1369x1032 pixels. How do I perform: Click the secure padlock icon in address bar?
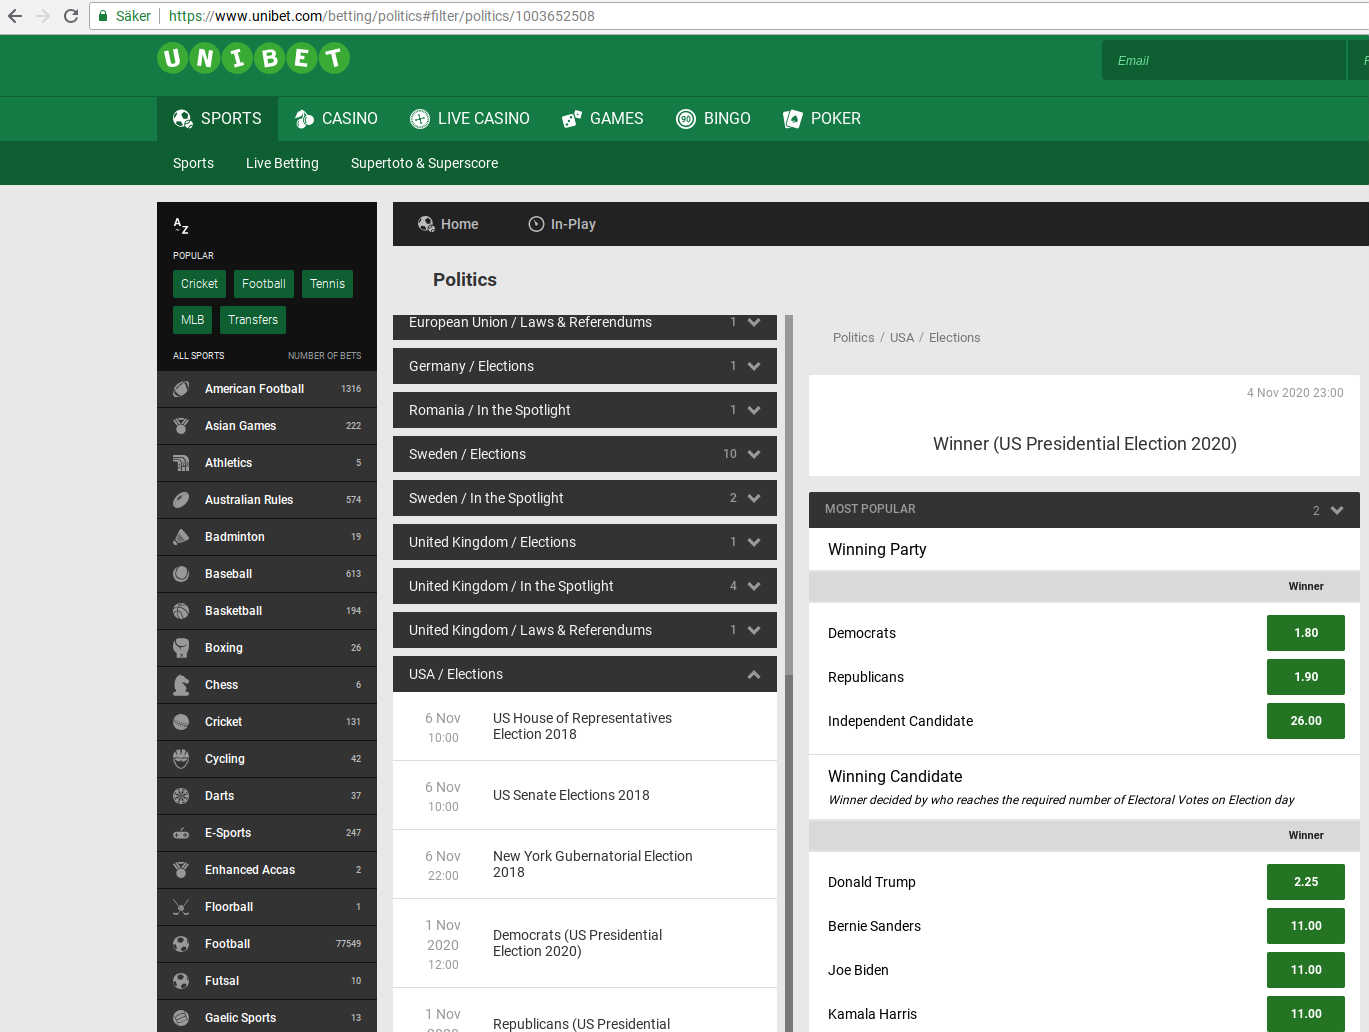102,16
